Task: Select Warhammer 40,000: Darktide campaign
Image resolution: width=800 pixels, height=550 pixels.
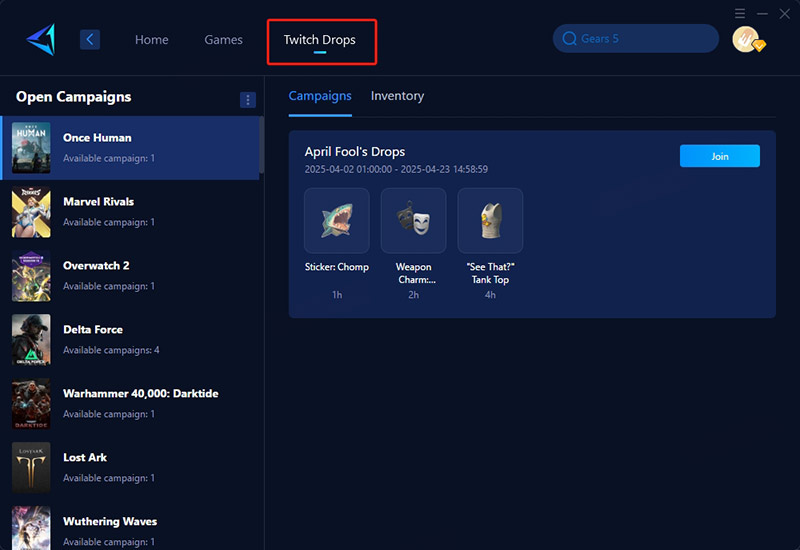Action: point(130,404)
